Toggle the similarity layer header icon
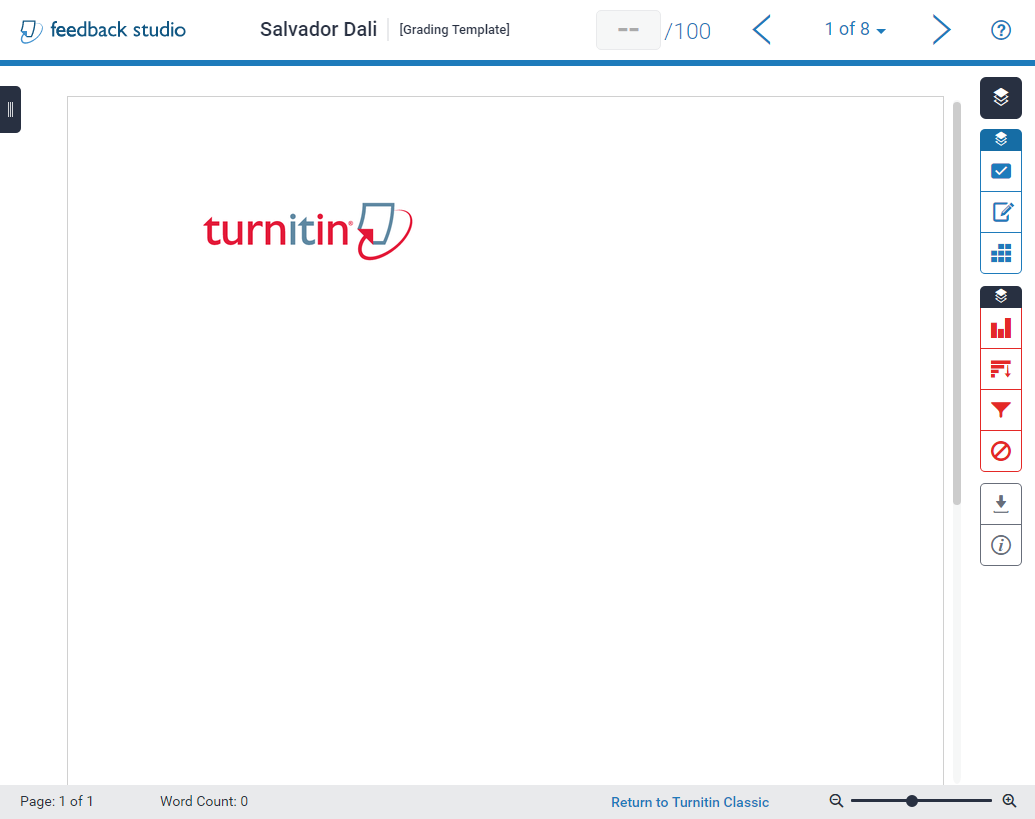Screen dimensions: 1035x819 (x=1001, y=296)
